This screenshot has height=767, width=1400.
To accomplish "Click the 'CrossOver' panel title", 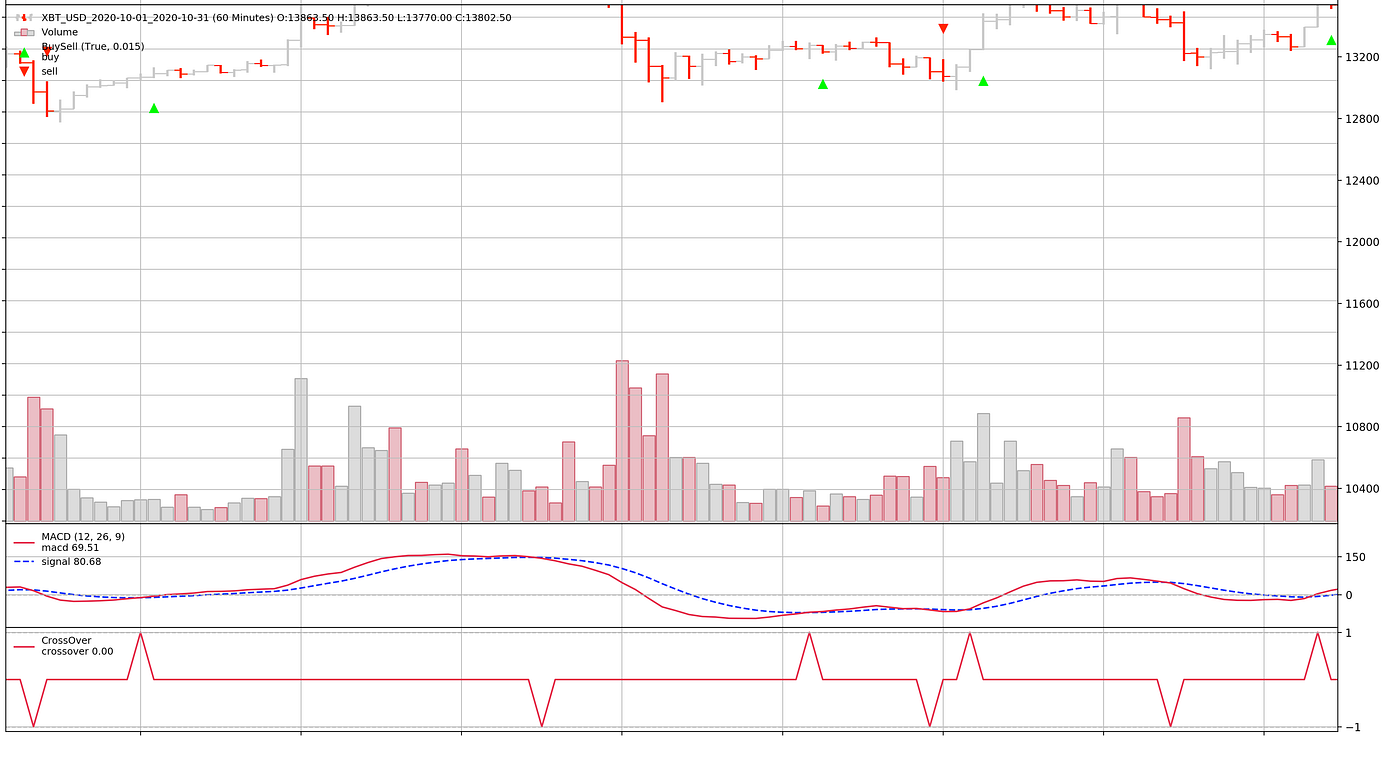I will tap(66, 640).
